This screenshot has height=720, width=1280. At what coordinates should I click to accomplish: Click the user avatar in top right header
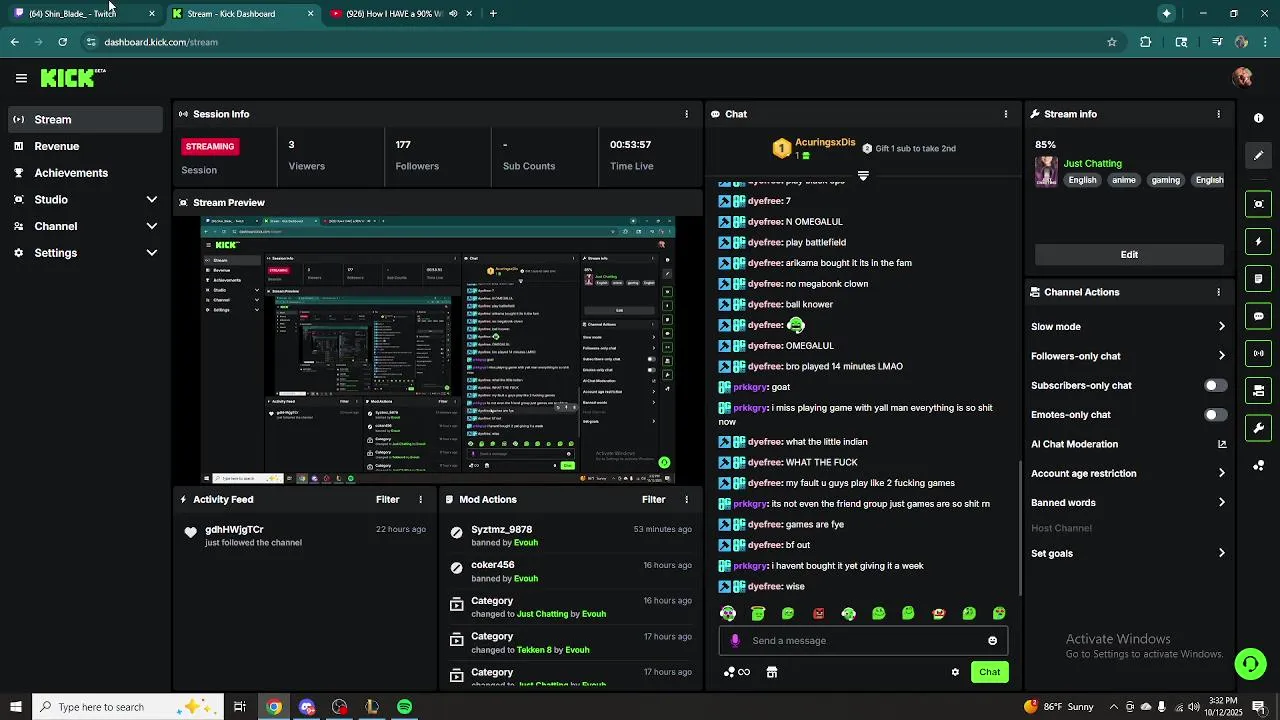1243,78
